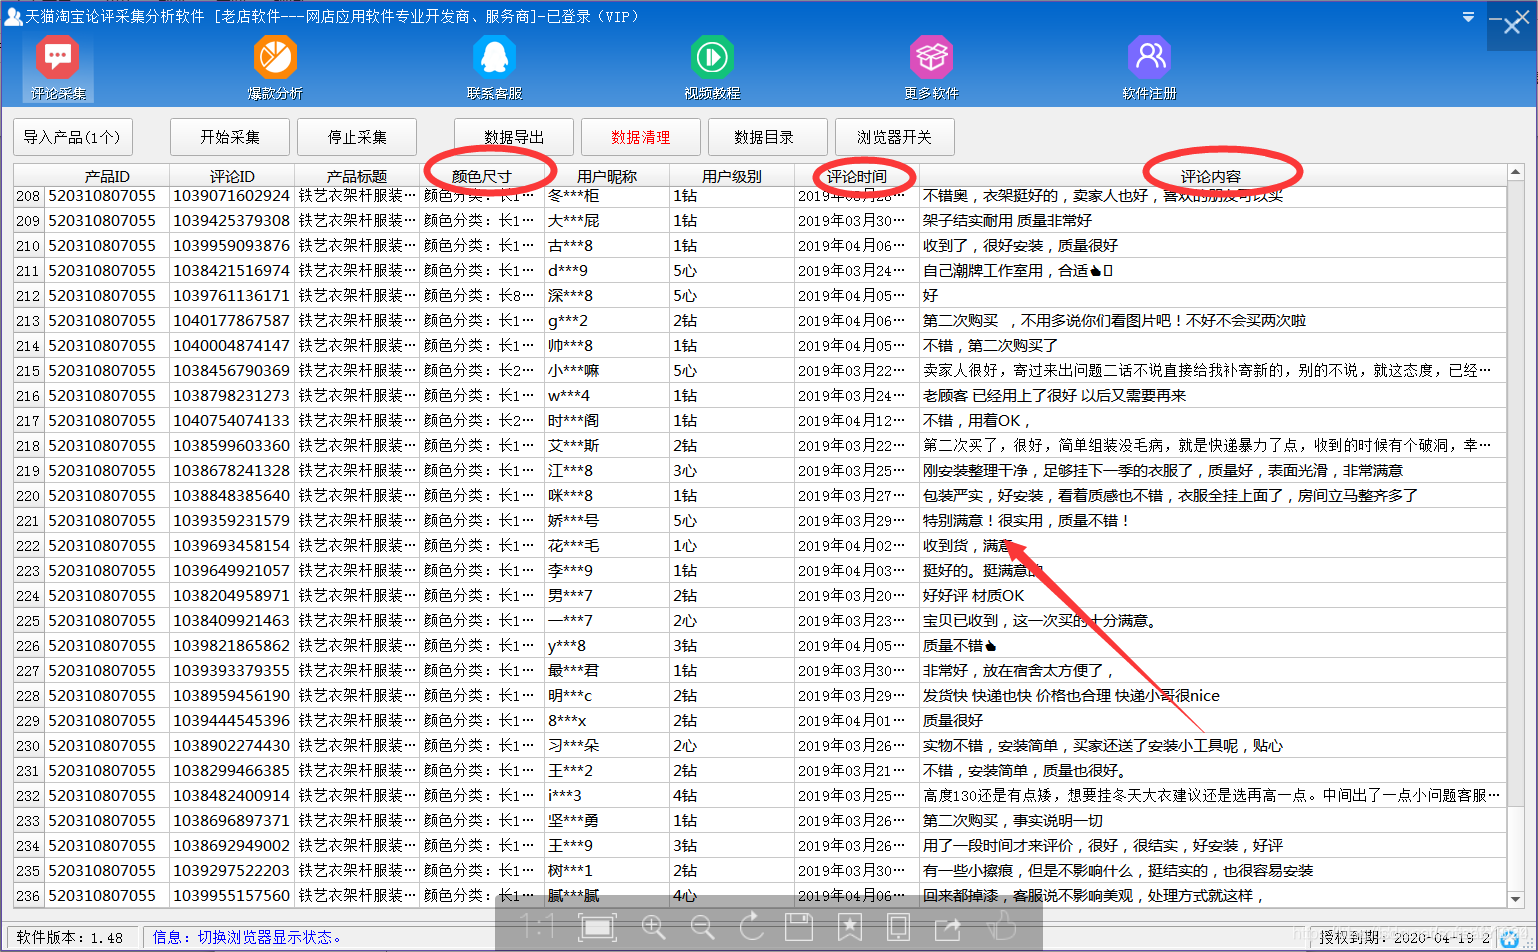Open the title bar dropdown arrow menu
The image size is (1538, 952).
pyautogui.click(x=1468, y=17)
